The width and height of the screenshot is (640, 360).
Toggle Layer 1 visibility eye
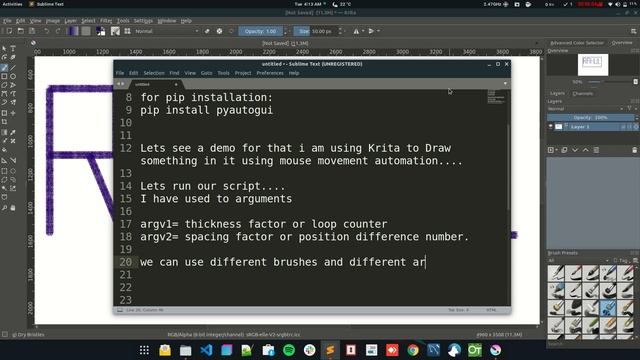[x=551, y=127]
